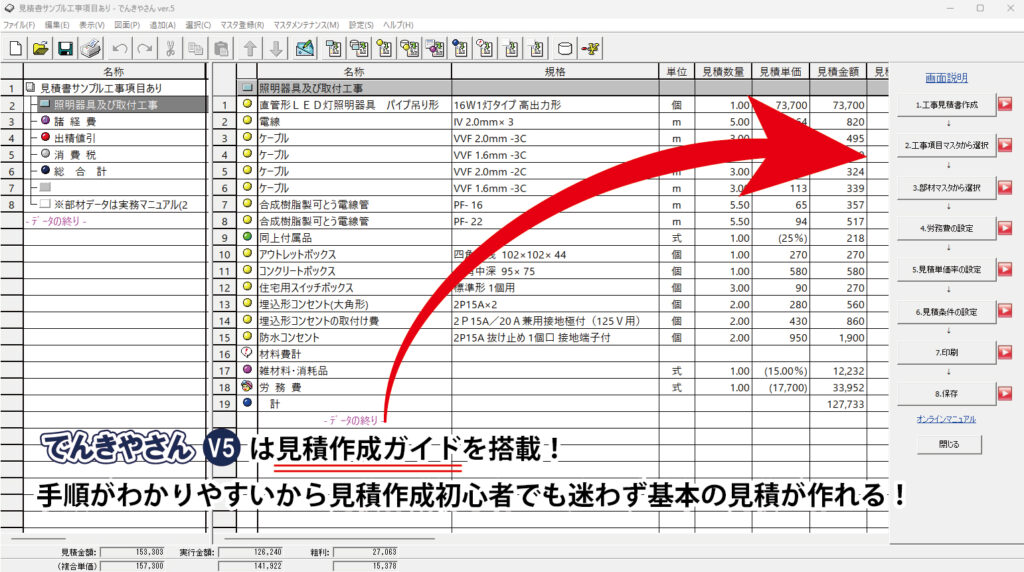This screenshot has height=572, width=1024.
Task: Select the 防水コンセント row name cell
Action: coord(354,338)
